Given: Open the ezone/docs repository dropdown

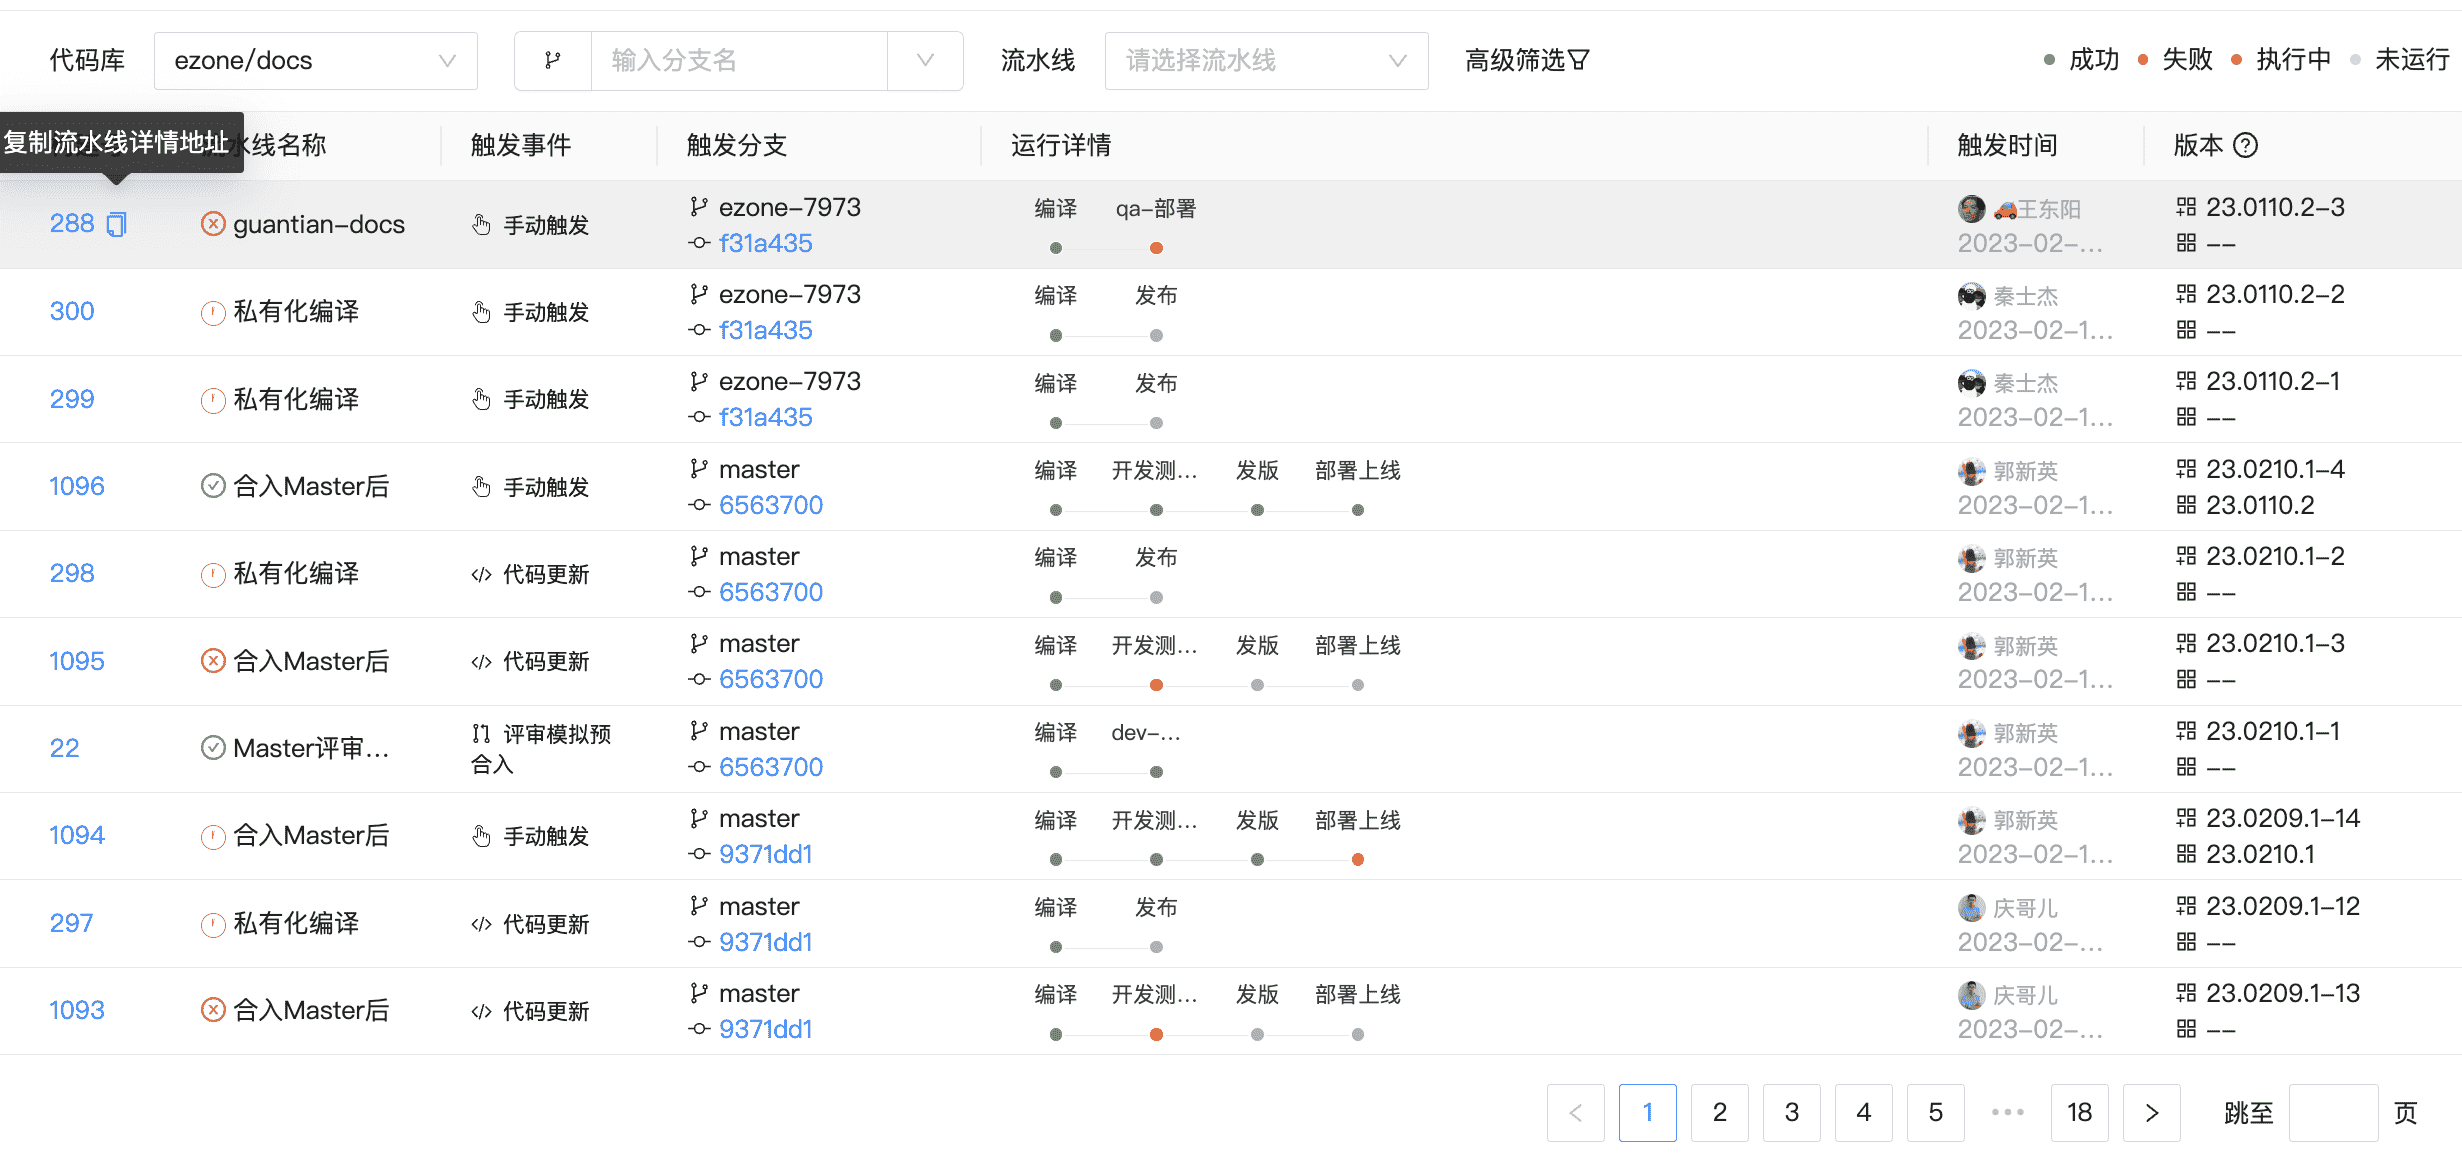Looking at the screenshot, I should tap(315, 61).
